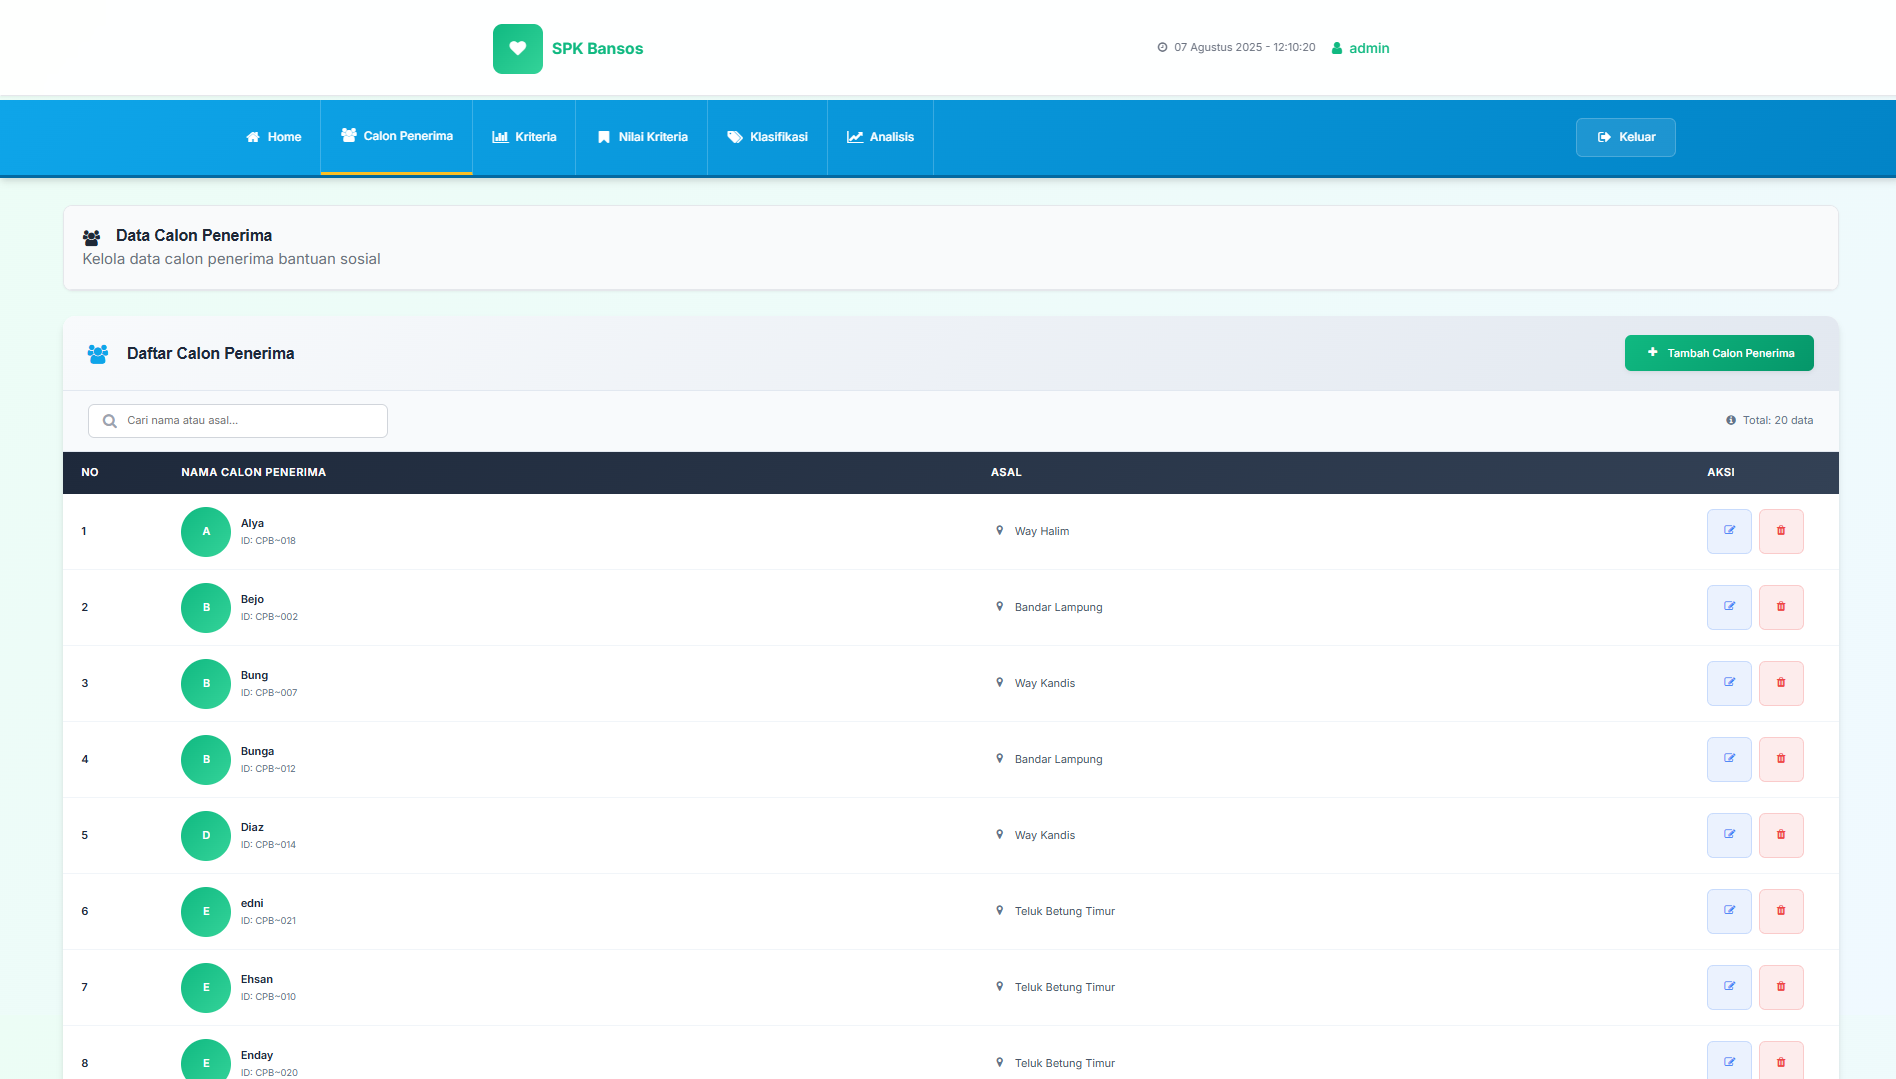Delete the Enday row
This screenshot has width=1896, height=1079.
pyautogui.click(x=1781, y=1060)
